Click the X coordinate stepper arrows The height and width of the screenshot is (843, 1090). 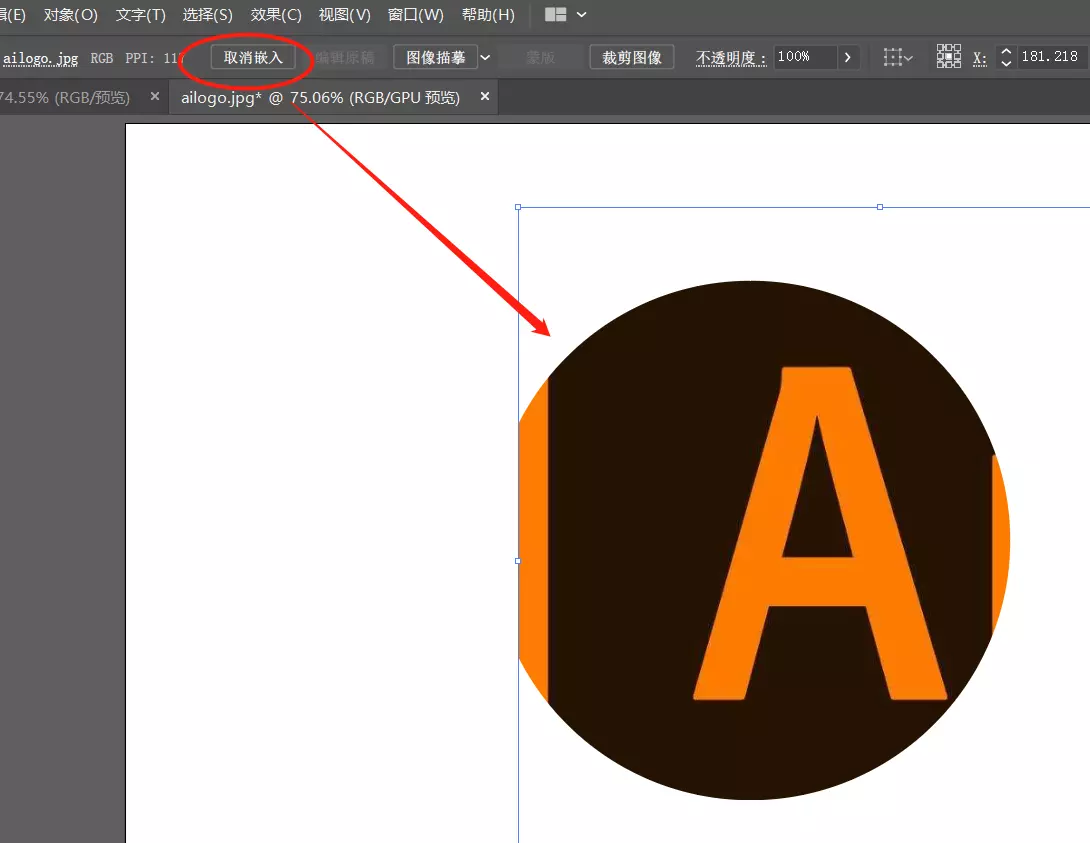point(1006,57)
